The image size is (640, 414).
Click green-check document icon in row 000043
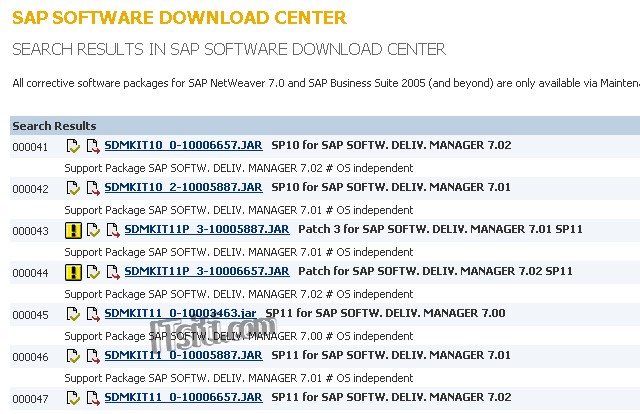pyautogui.click(x=93, y=230)
